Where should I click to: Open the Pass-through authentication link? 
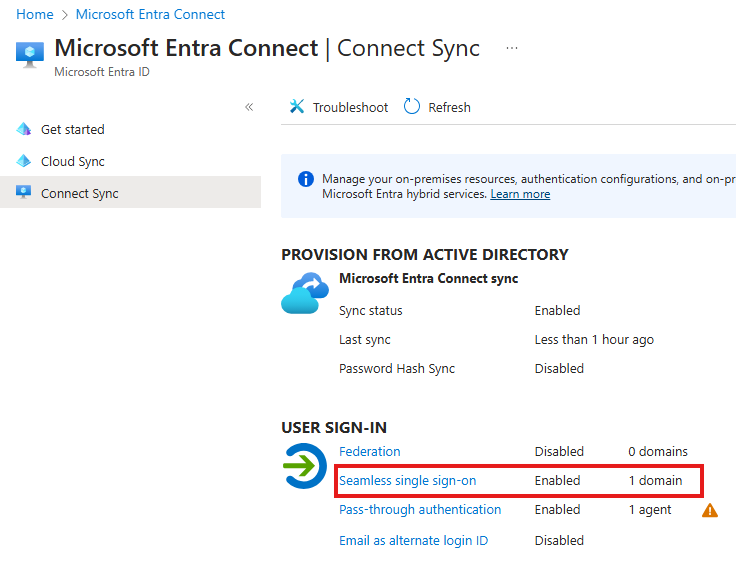click(420, 510)
